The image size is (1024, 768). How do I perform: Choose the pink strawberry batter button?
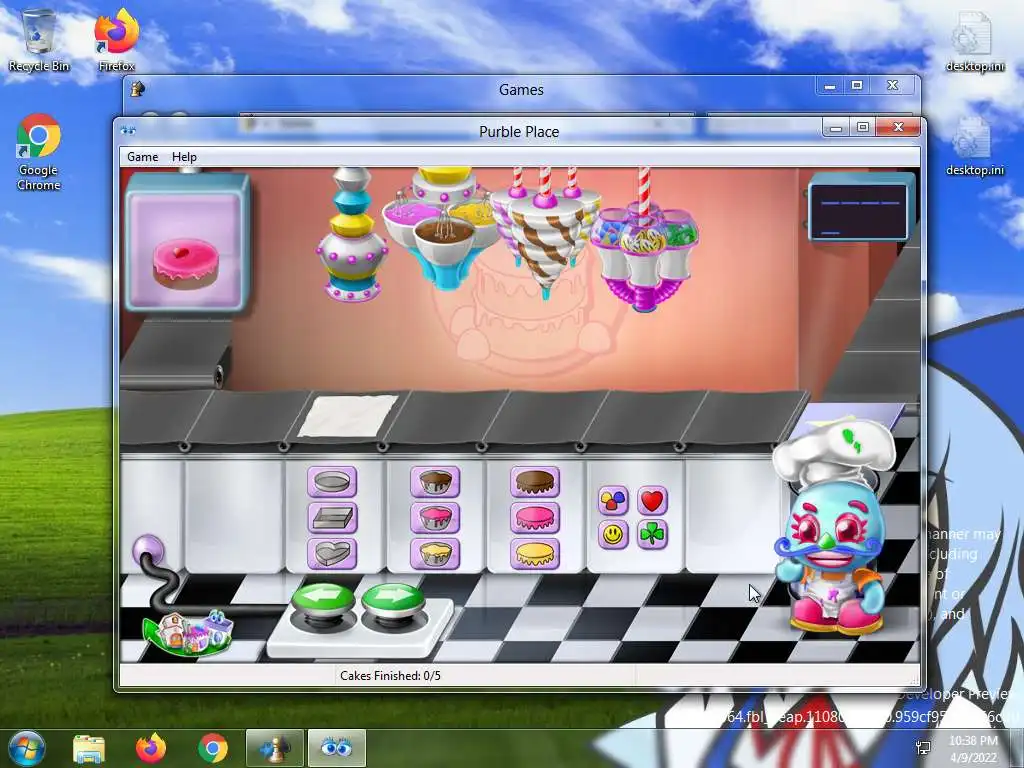(x=435, y=518)
